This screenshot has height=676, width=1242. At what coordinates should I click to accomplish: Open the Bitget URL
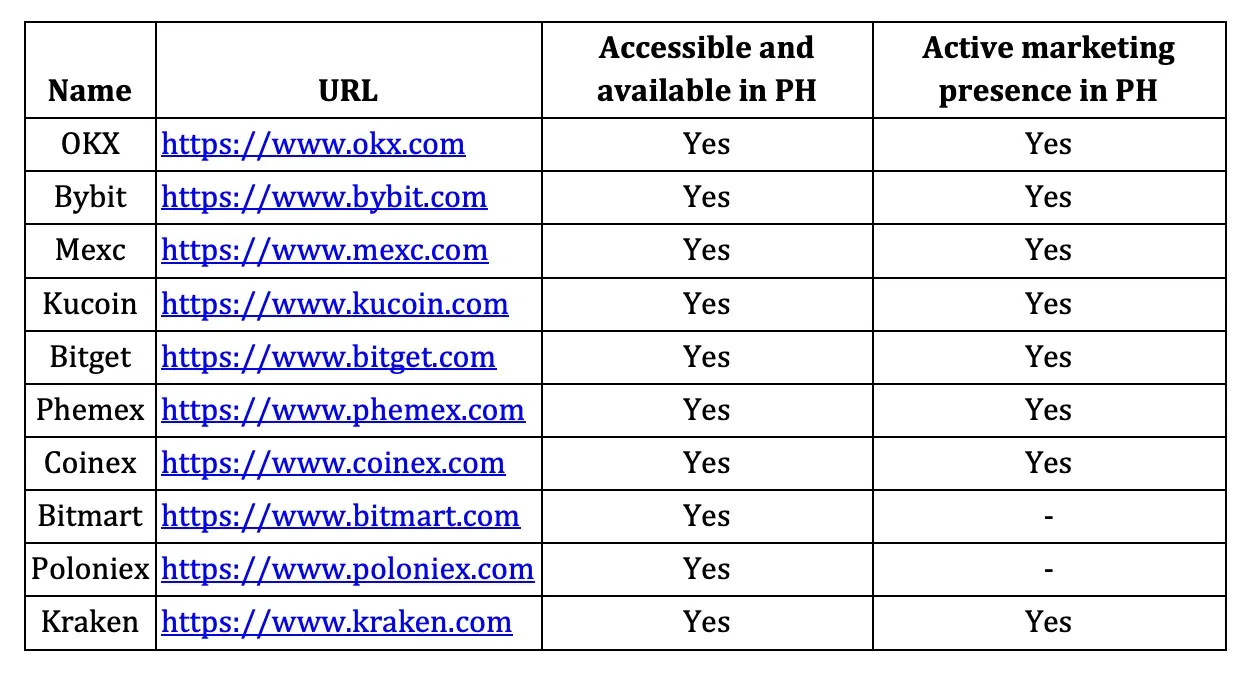(x=328, y=356)
